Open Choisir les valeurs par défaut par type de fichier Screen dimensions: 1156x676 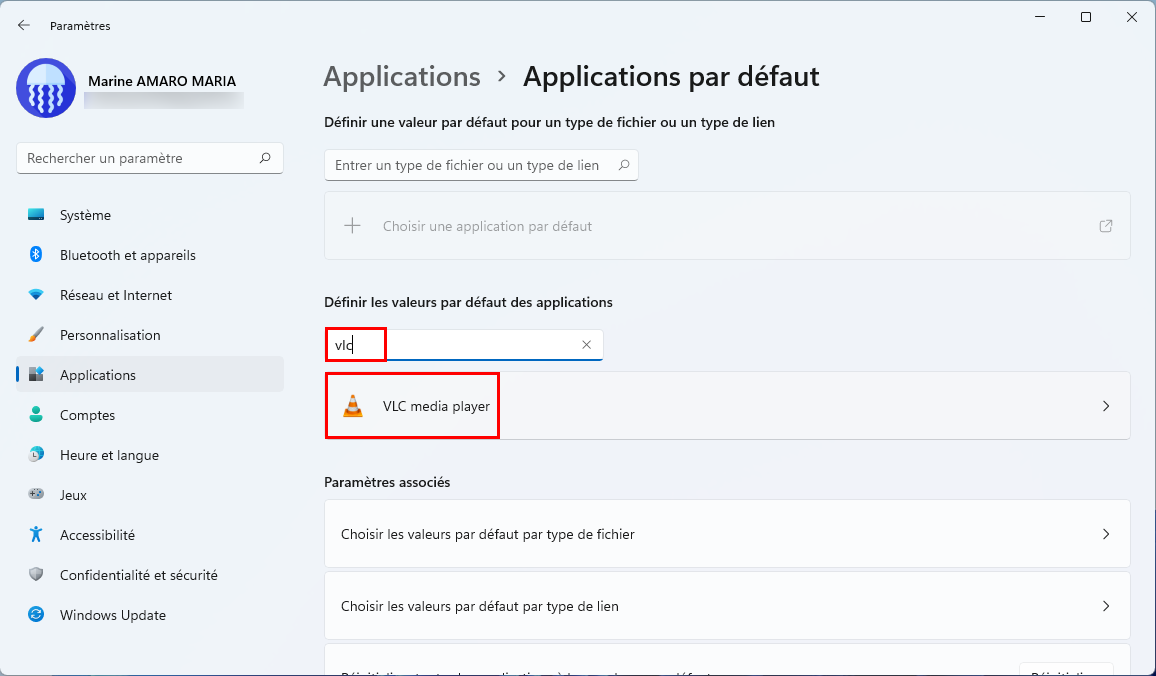pos(727,534)
